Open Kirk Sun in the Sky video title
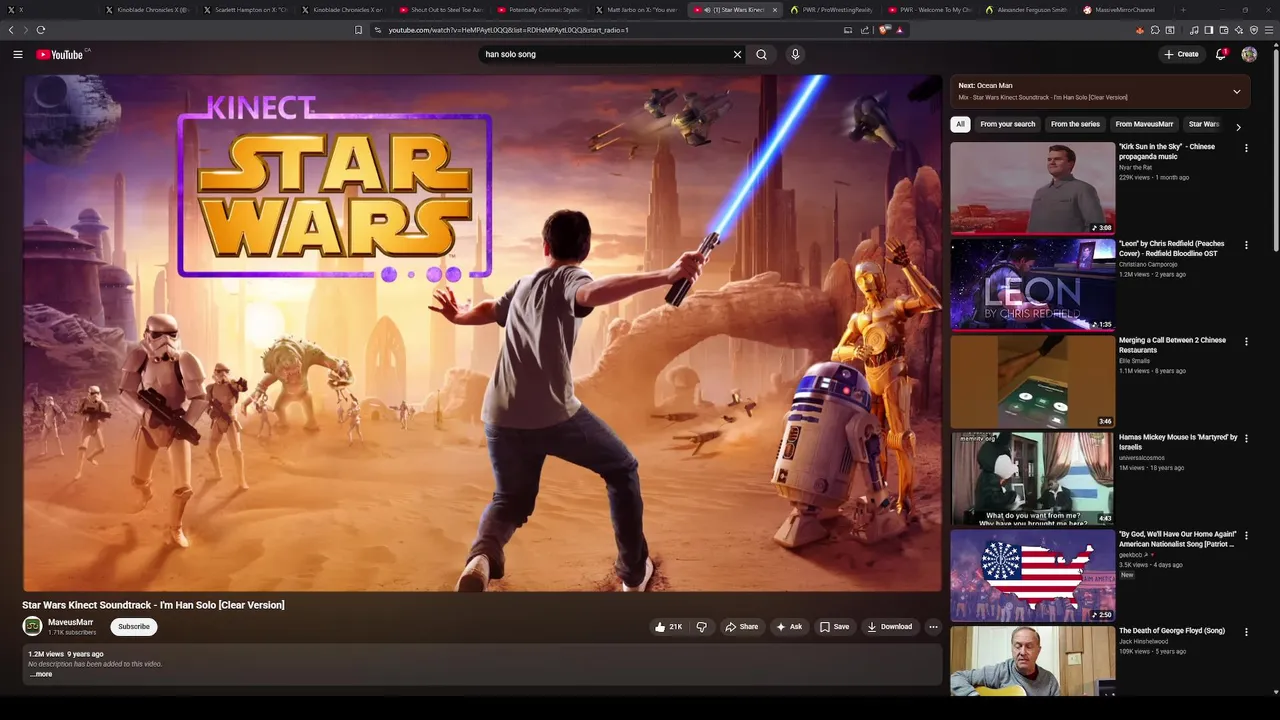 [x=1167, y=152]
